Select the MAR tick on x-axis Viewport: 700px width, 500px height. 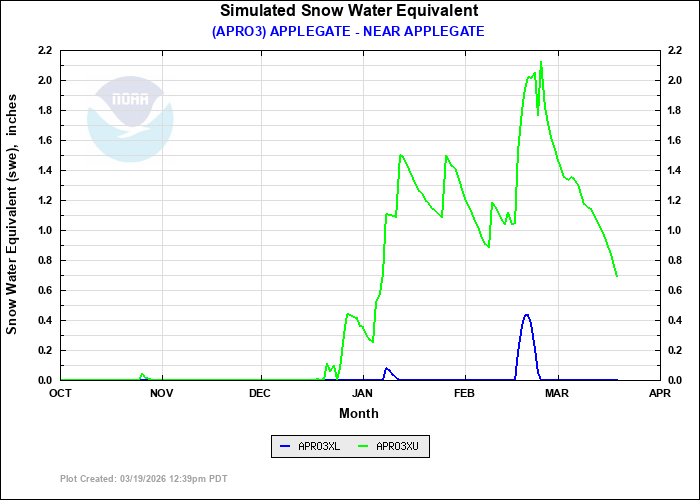click(556, 392)
